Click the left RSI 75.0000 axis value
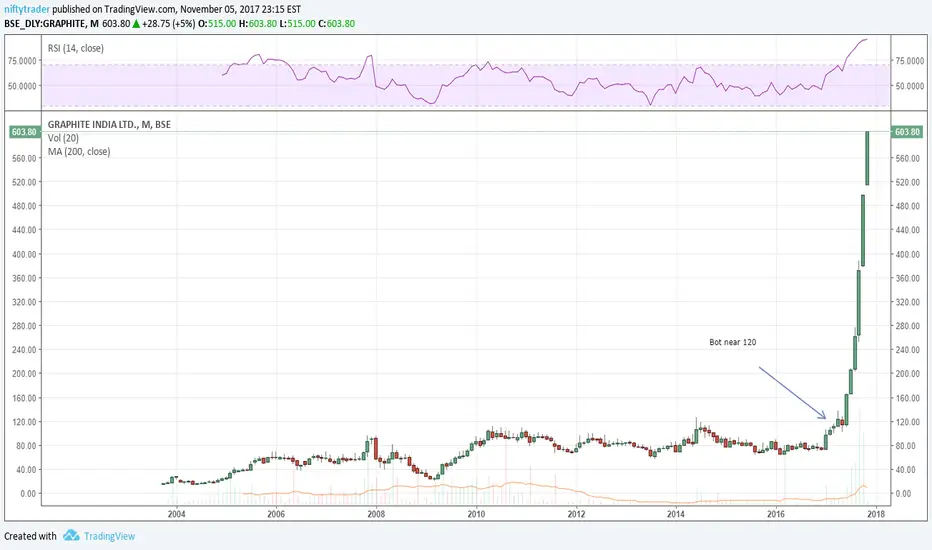 tap(21, 61)
